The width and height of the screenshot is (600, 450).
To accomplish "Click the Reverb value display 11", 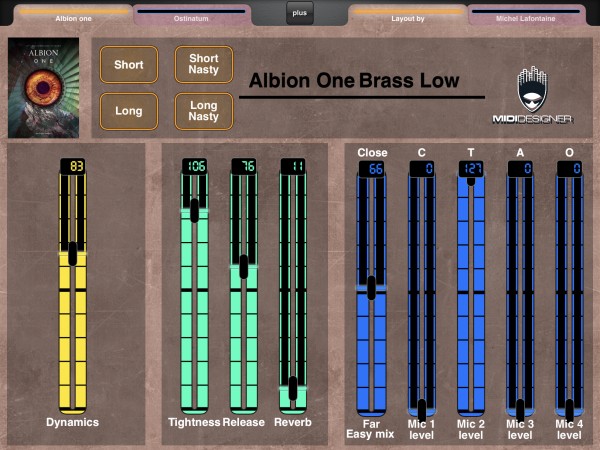I will pos(293,166).
